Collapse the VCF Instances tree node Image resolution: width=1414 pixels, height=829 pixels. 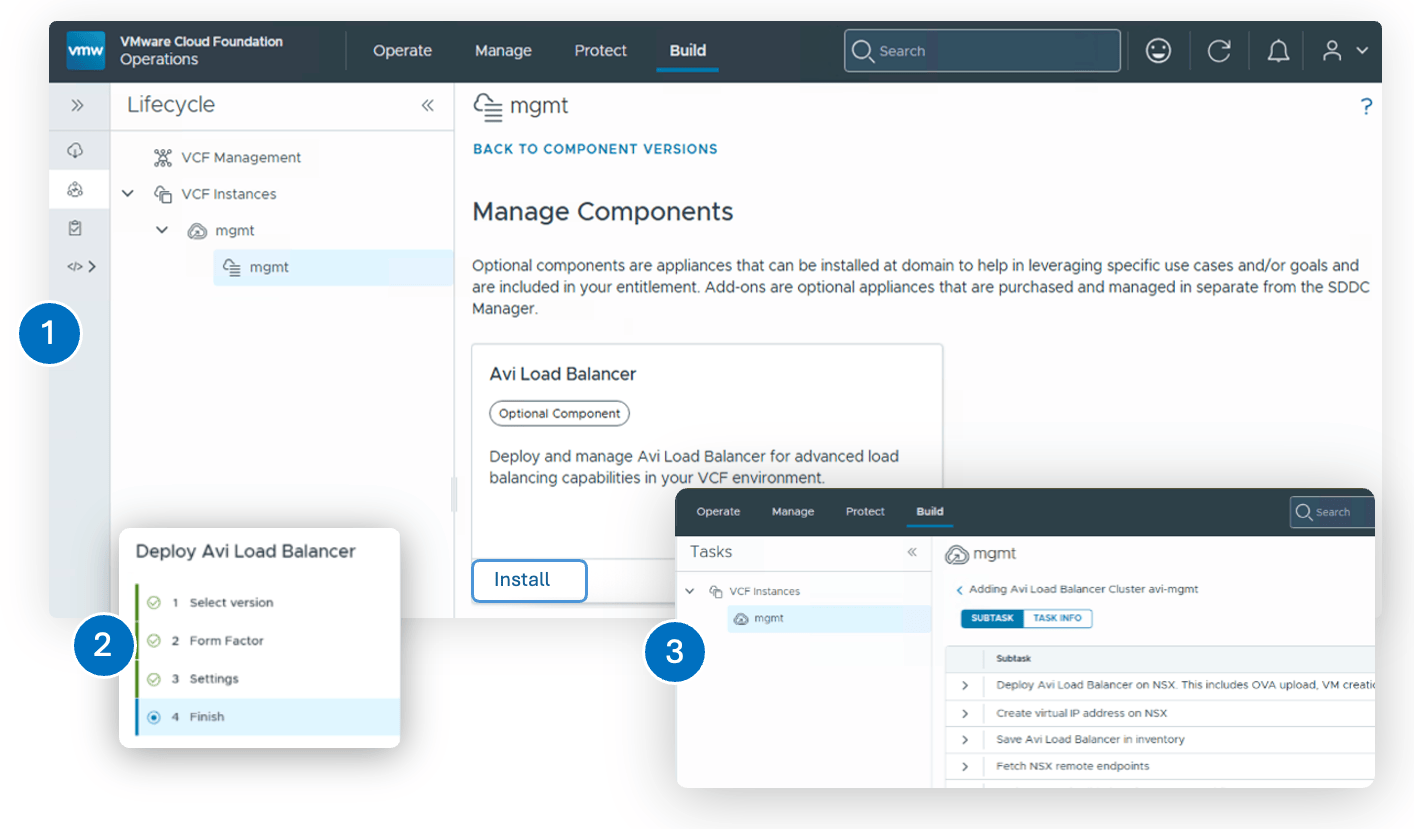[128, 194]
